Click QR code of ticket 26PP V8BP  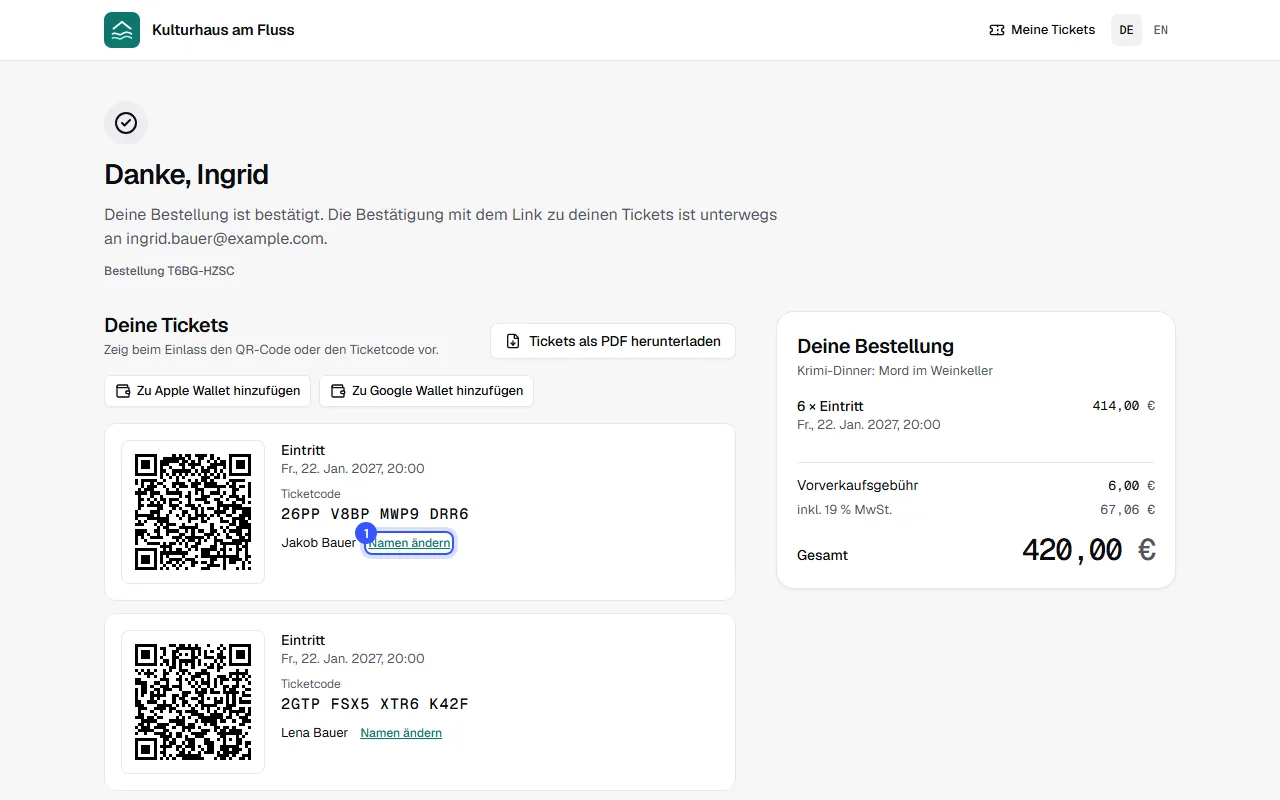[193, 512]
